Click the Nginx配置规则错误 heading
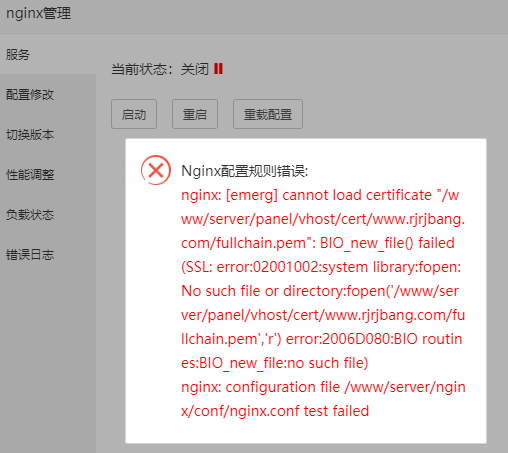Viewport: 508px width, 453px height. tap(245, 171)
